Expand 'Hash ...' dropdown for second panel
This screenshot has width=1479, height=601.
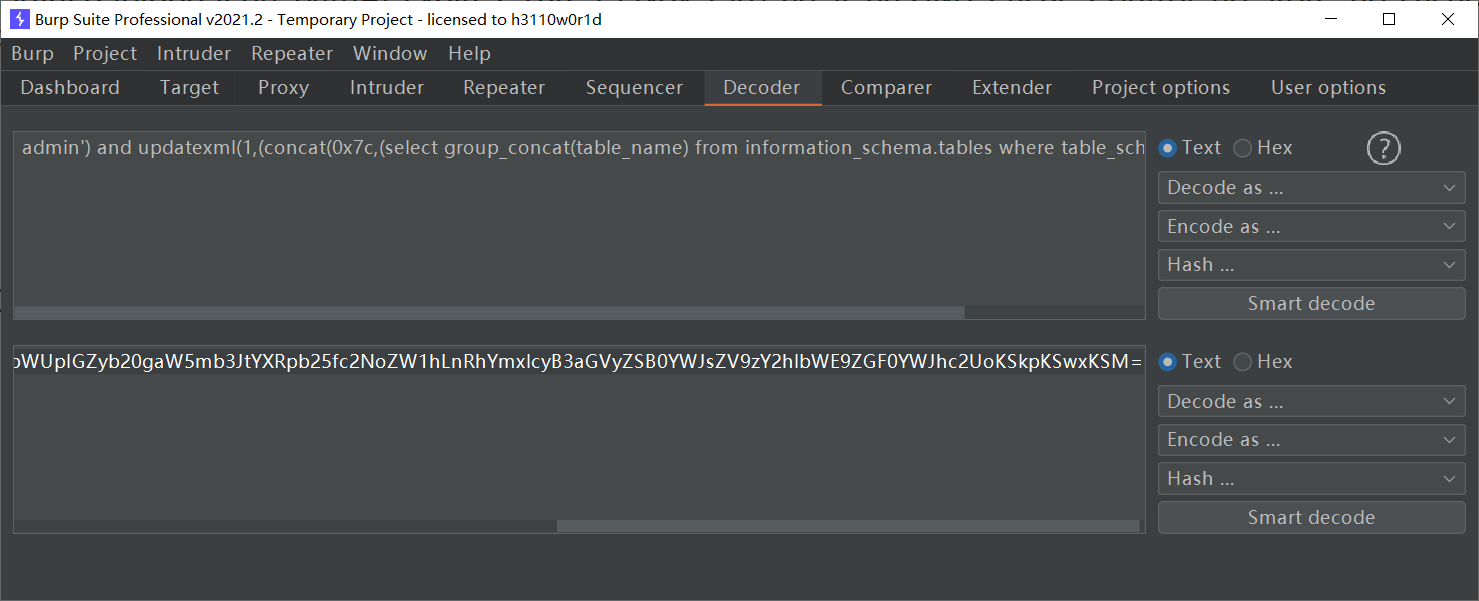[1311, 479]
